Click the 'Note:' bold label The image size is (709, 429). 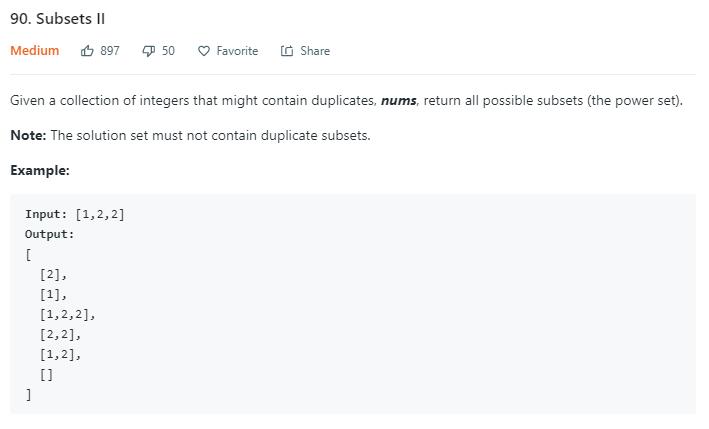[x=28, y=135]
